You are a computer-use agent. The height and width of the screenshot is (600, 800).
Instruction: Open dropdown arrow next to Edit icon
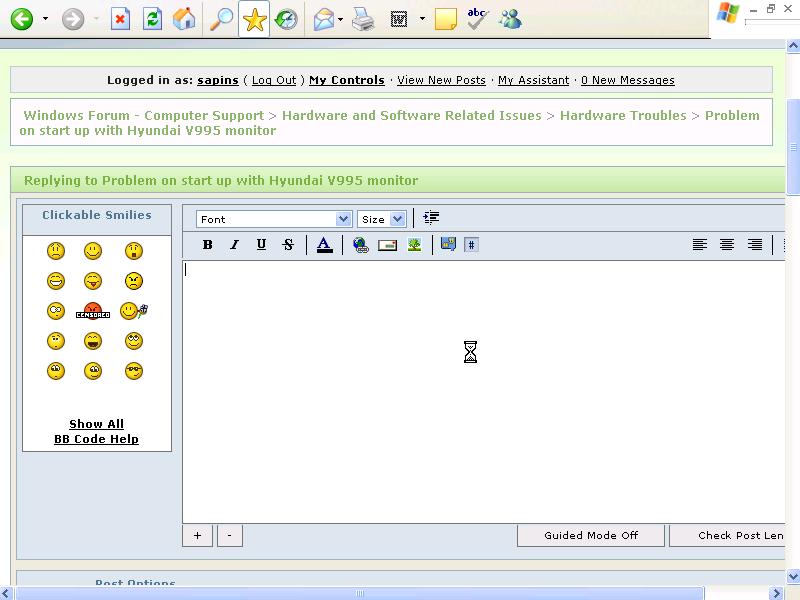point(422,19)
